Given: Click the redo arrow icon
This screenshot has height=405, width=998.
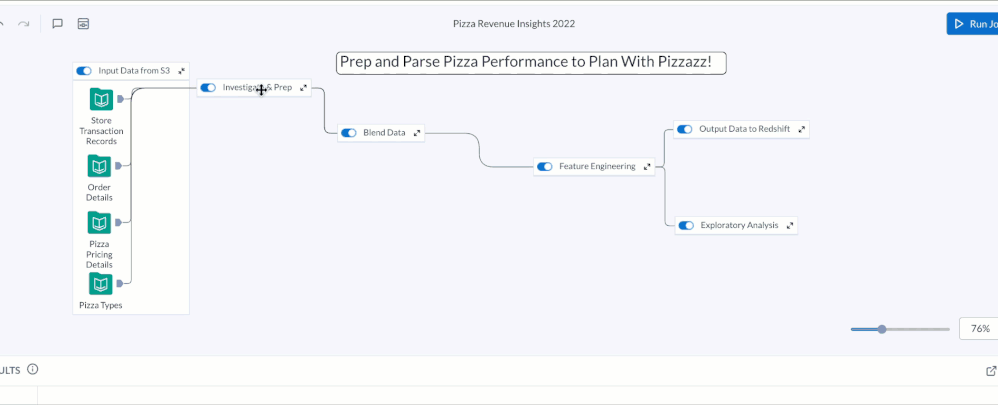Looking at the screenshot, I should click(24, 23).
